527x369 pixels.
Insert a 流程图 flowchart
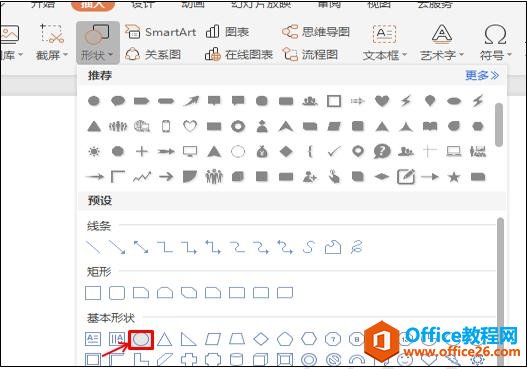[310, 54]
